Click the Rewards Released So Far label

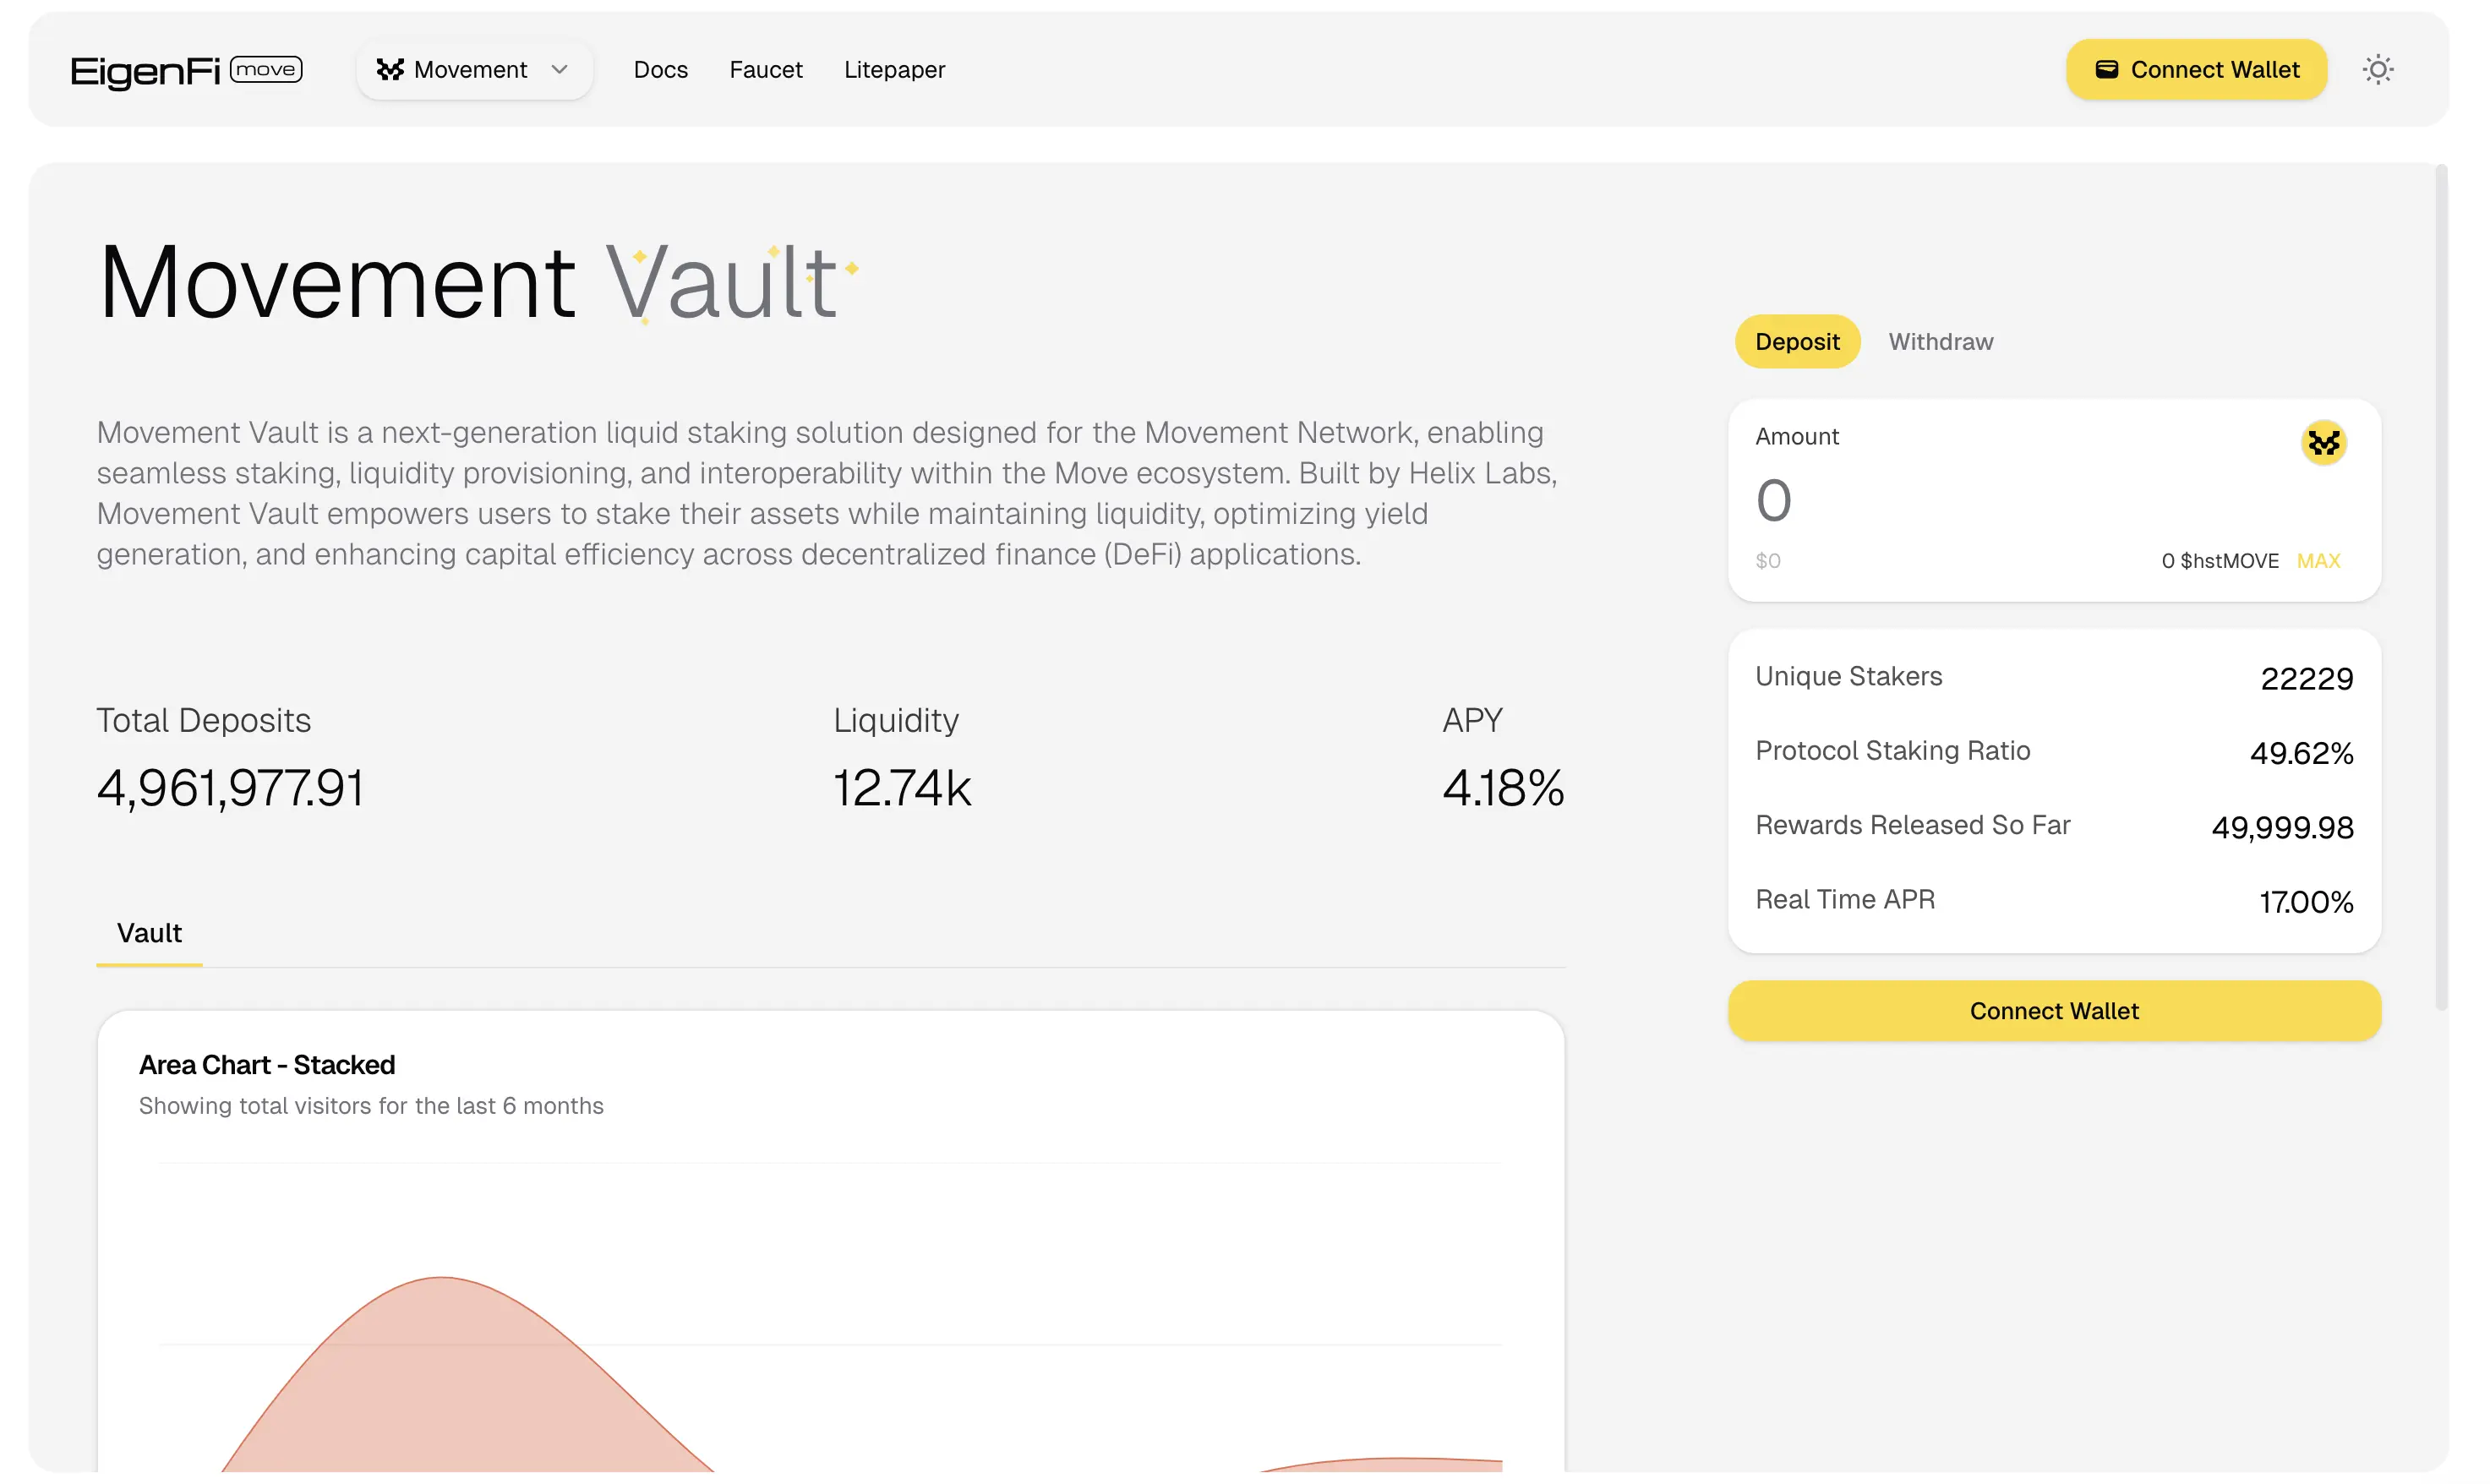1912,826
